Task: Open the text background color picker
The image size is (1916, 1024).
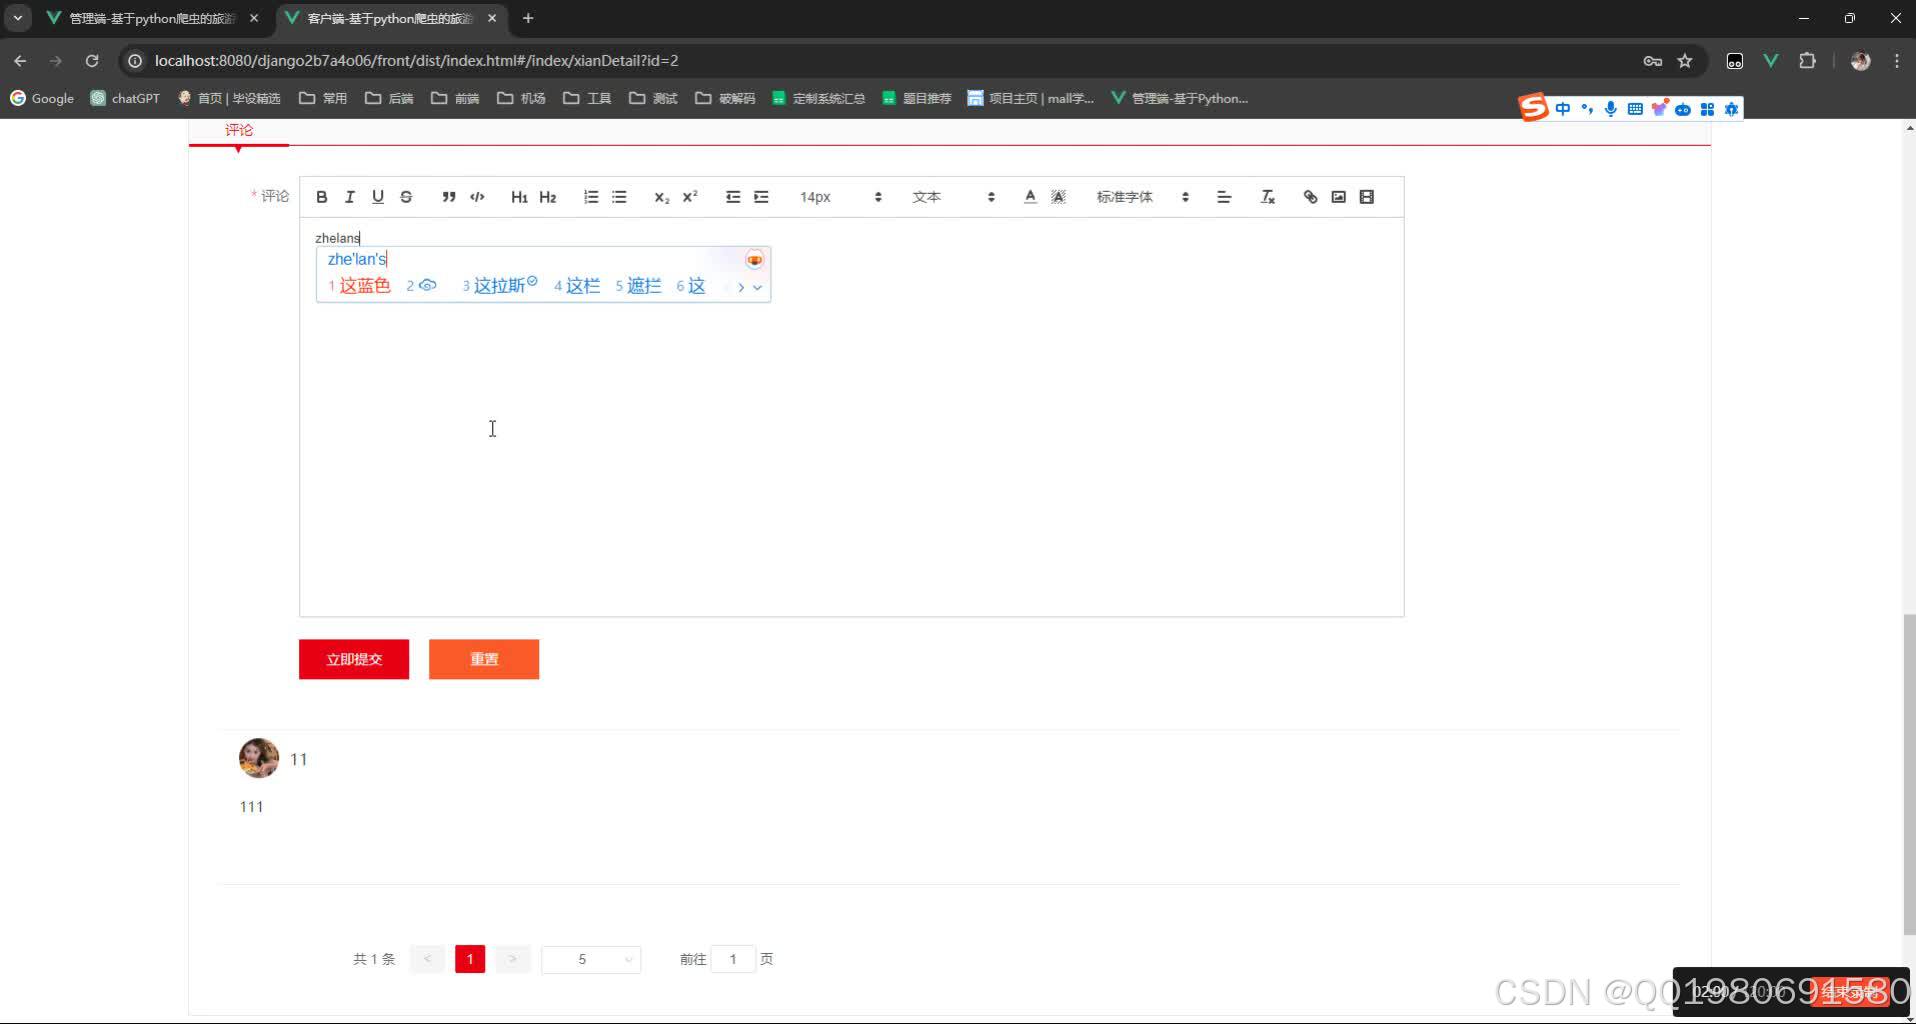Action: click(x=1058, y=197)
